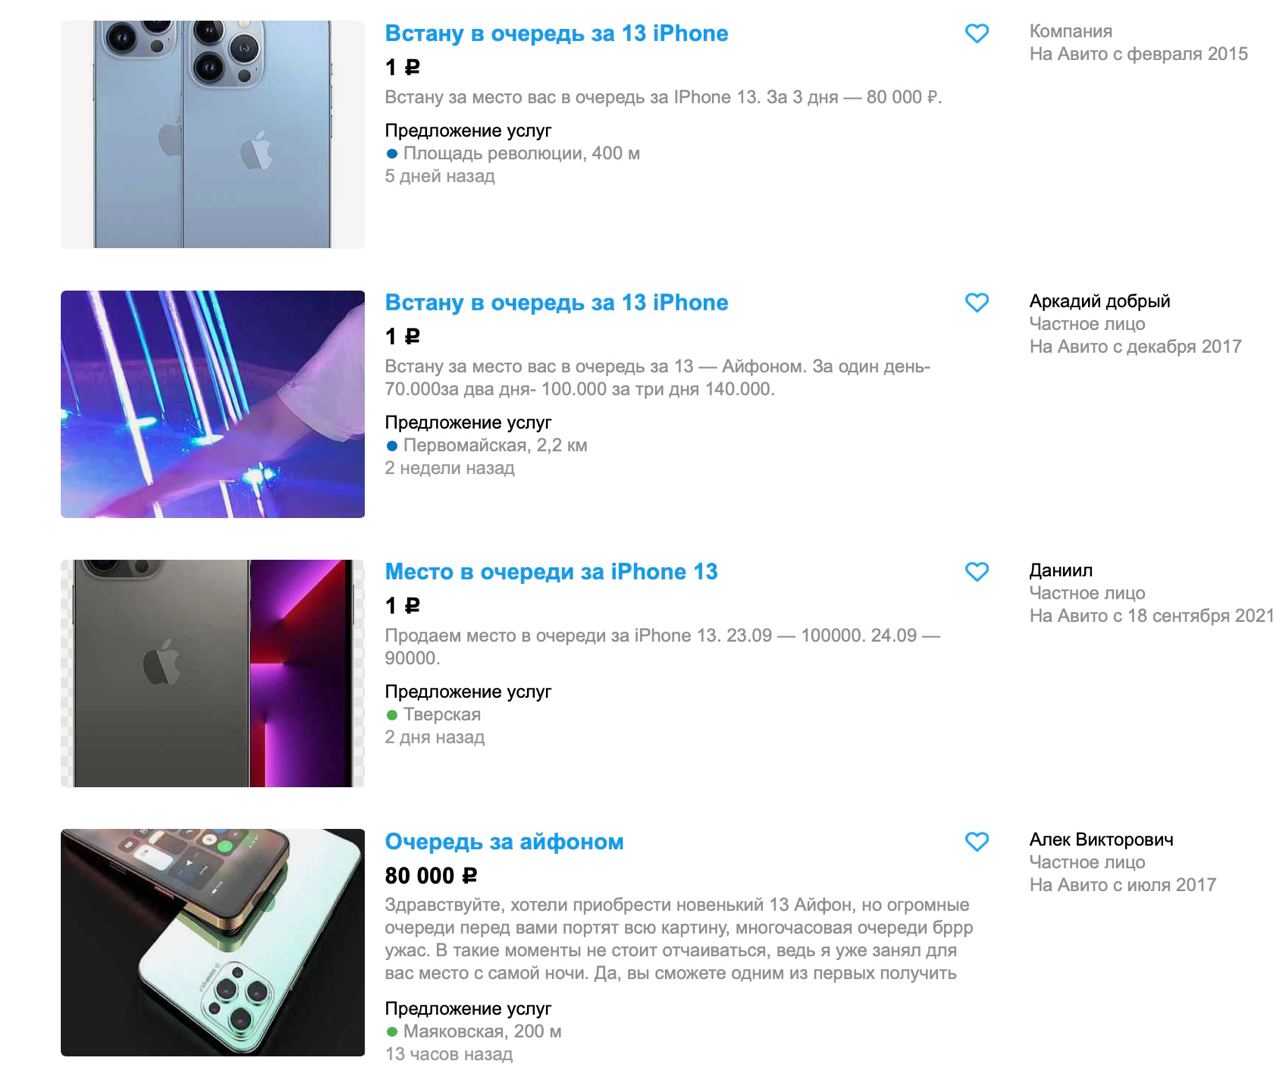Screen dimensions: 1280x1077
Task: View seller profile Аркадий добрый
Action: point(1099,301)
